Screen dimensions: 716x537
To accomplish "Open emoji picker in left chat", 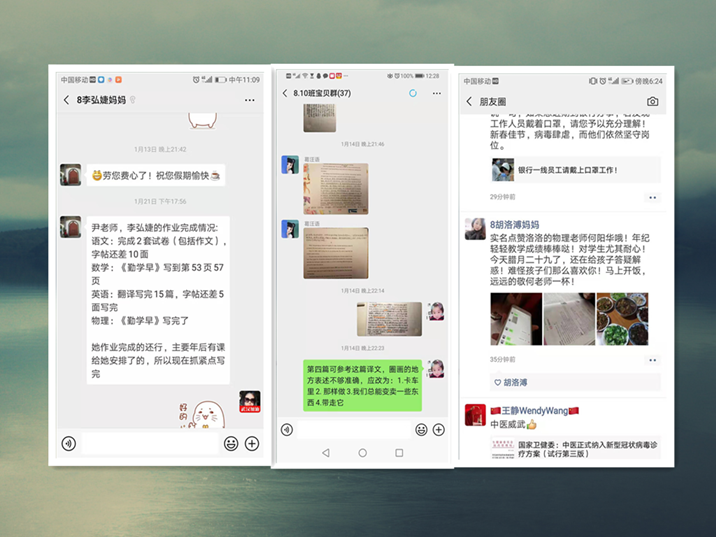I will tap(231, 443).
